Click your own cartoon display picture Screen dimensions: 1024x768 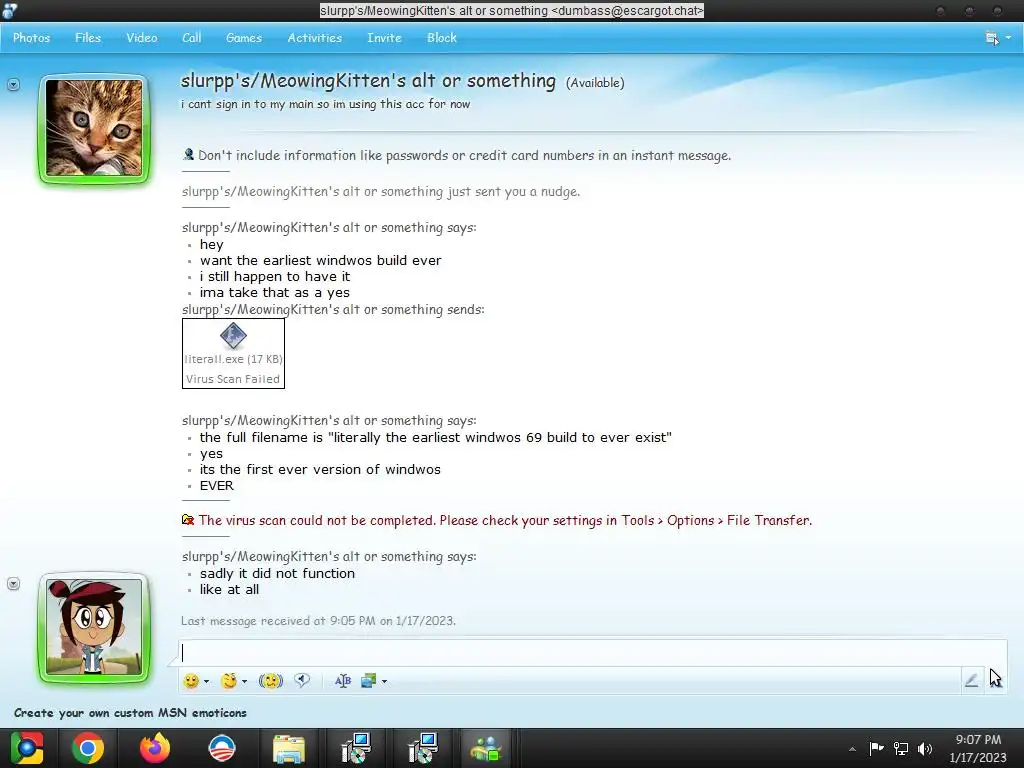(94, 627)
